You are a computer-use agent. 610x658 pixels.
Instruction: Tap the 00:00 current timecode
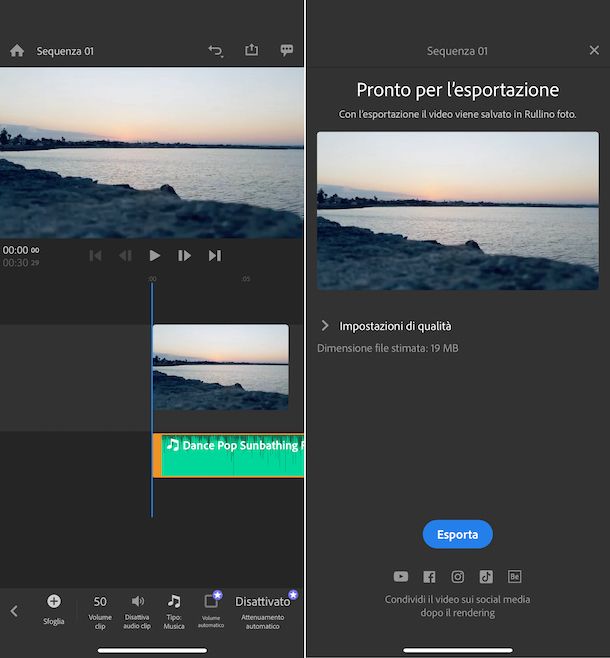point(21,250)
